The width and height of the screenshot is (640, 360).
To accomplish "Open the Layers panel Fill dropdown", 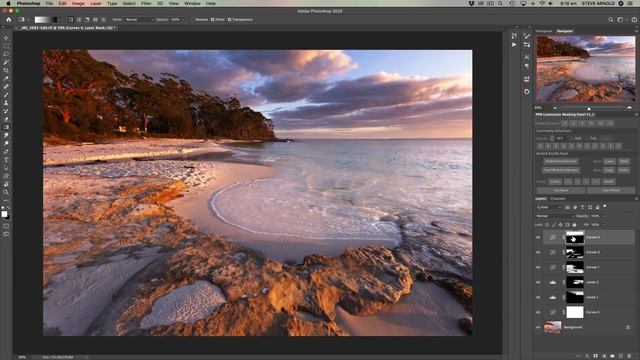I will coord(603,224).
